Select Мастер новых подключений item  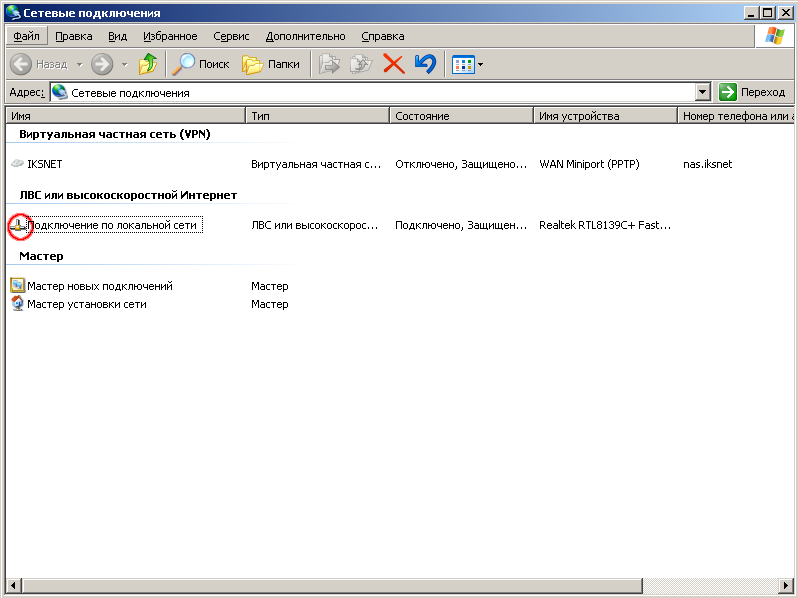100,286
